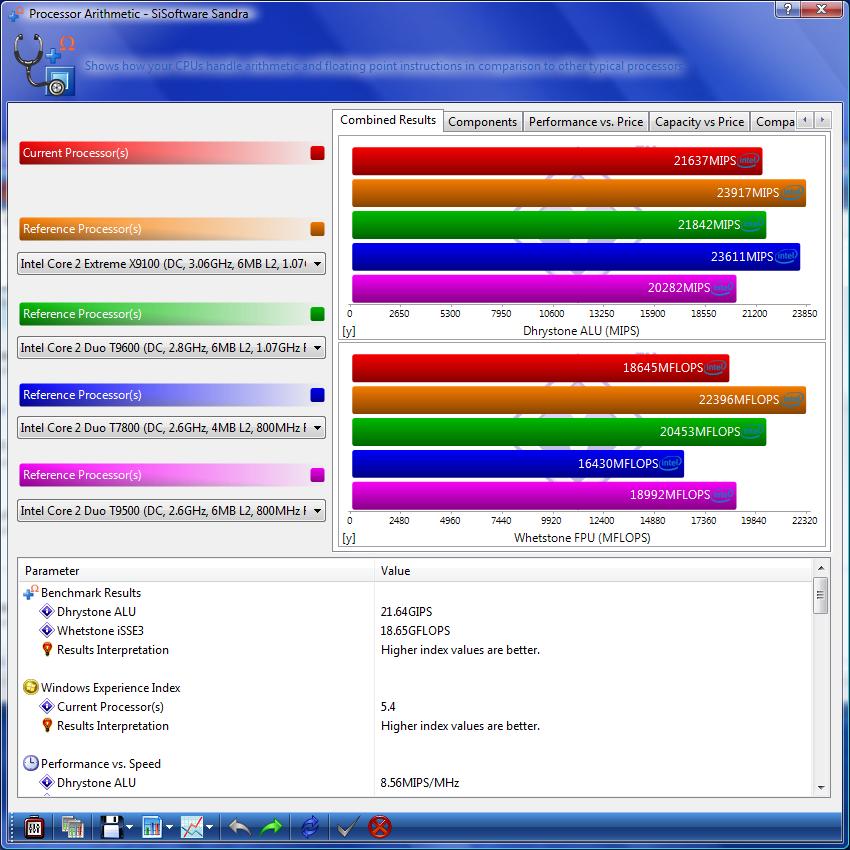Viewport: 850px width, 850px height.
Task: Click the copy results sheets icon
Action: [x=72, y=827]
